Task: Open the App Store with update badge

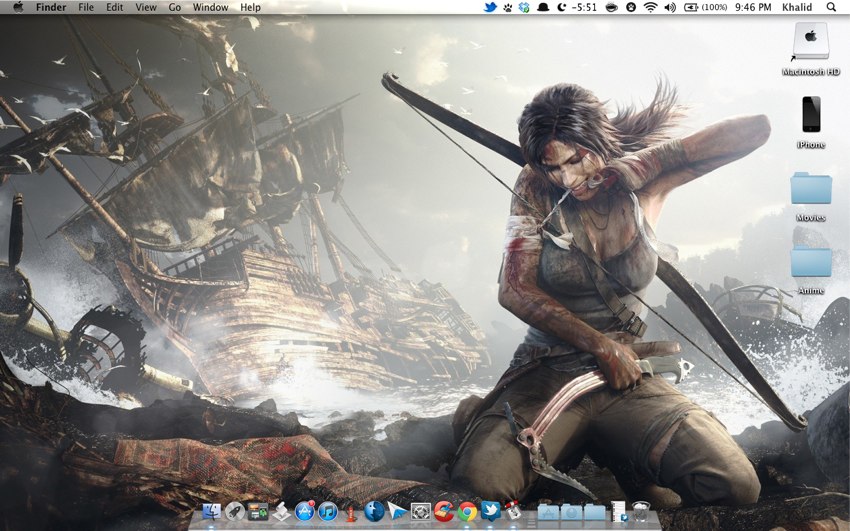Action: 305,511
